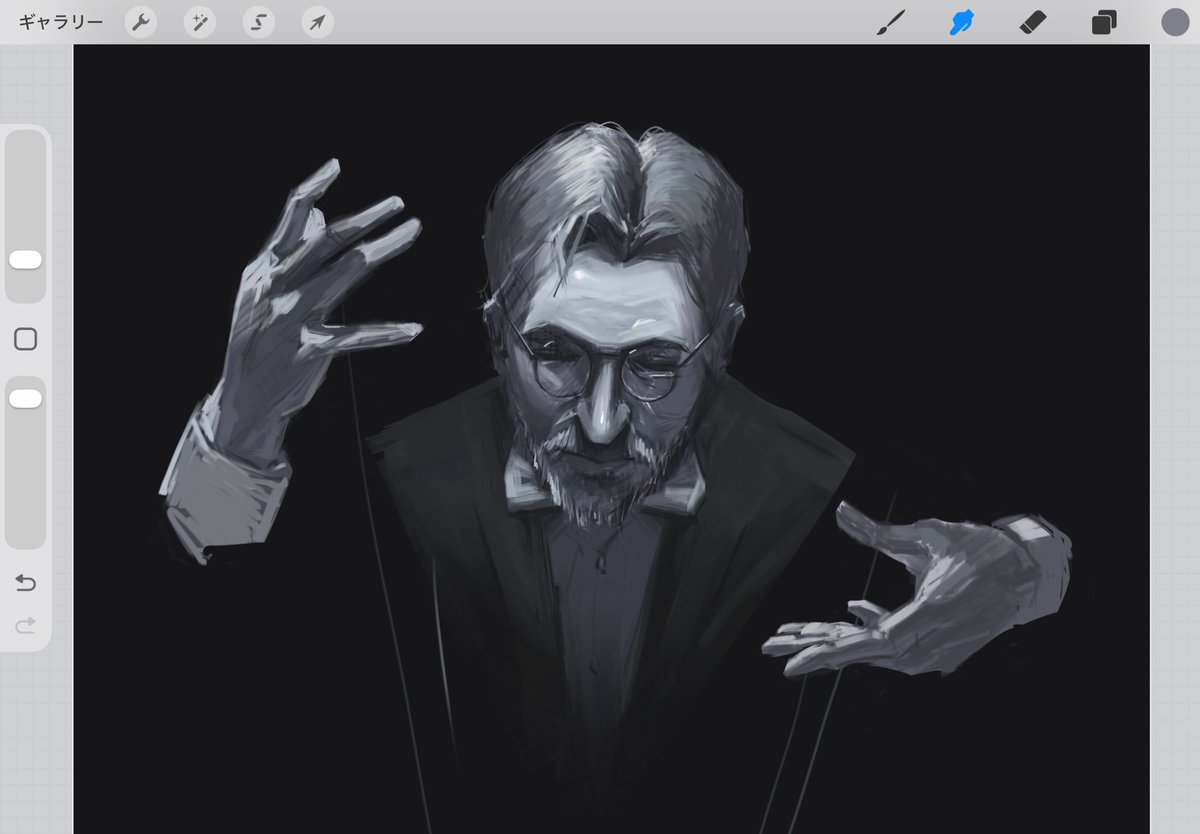Redo the last undone stroke

click(x=25, y=626)
